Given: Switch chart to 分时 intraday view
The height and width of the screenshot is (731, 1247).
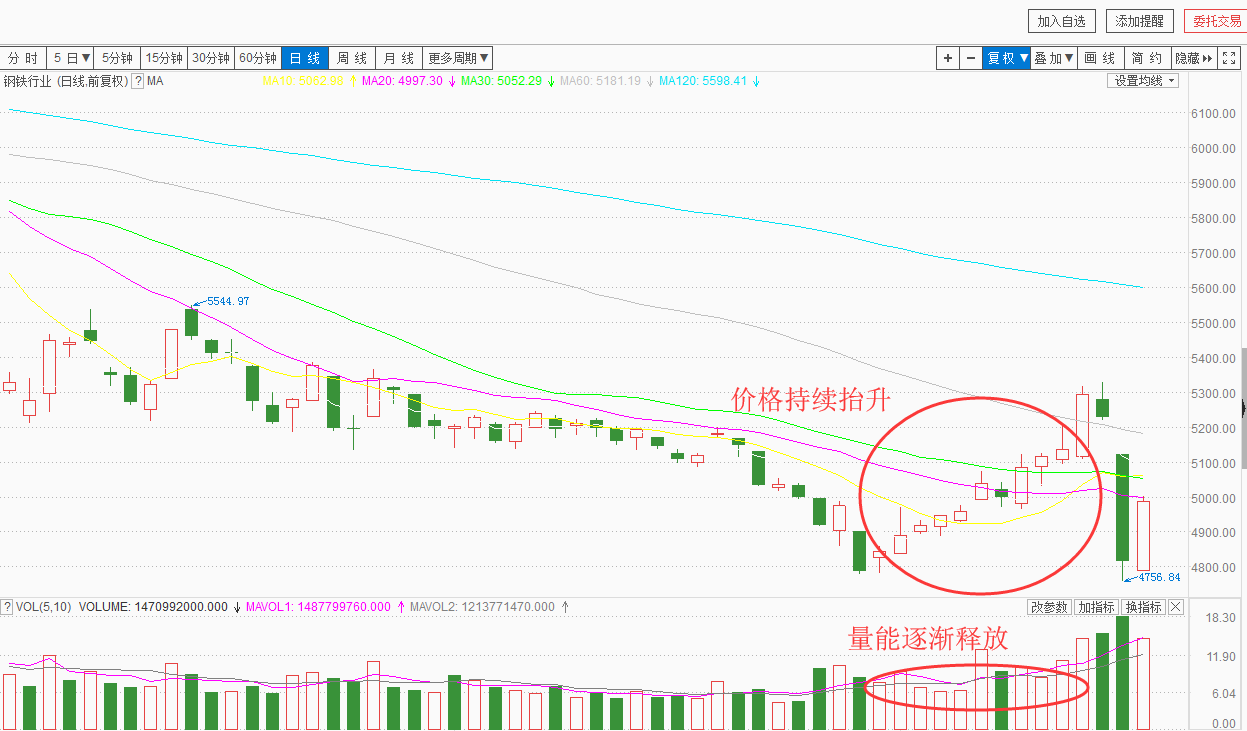Looking at the screenshot, I should tap(23, 58).
